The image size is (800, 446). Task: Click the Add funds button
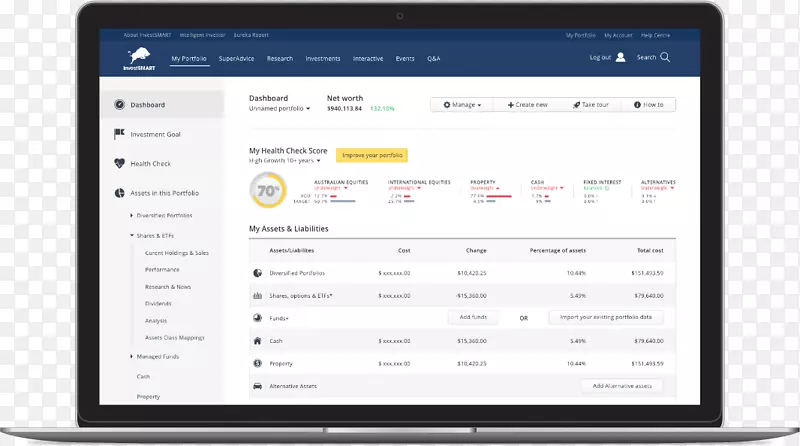[473, 317]
